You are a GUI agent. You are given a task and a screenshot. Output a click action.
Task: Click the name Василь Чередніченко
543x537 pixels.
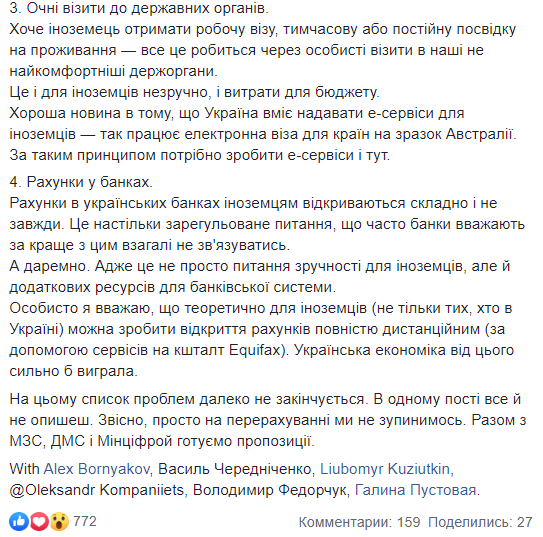click(234, 469)
